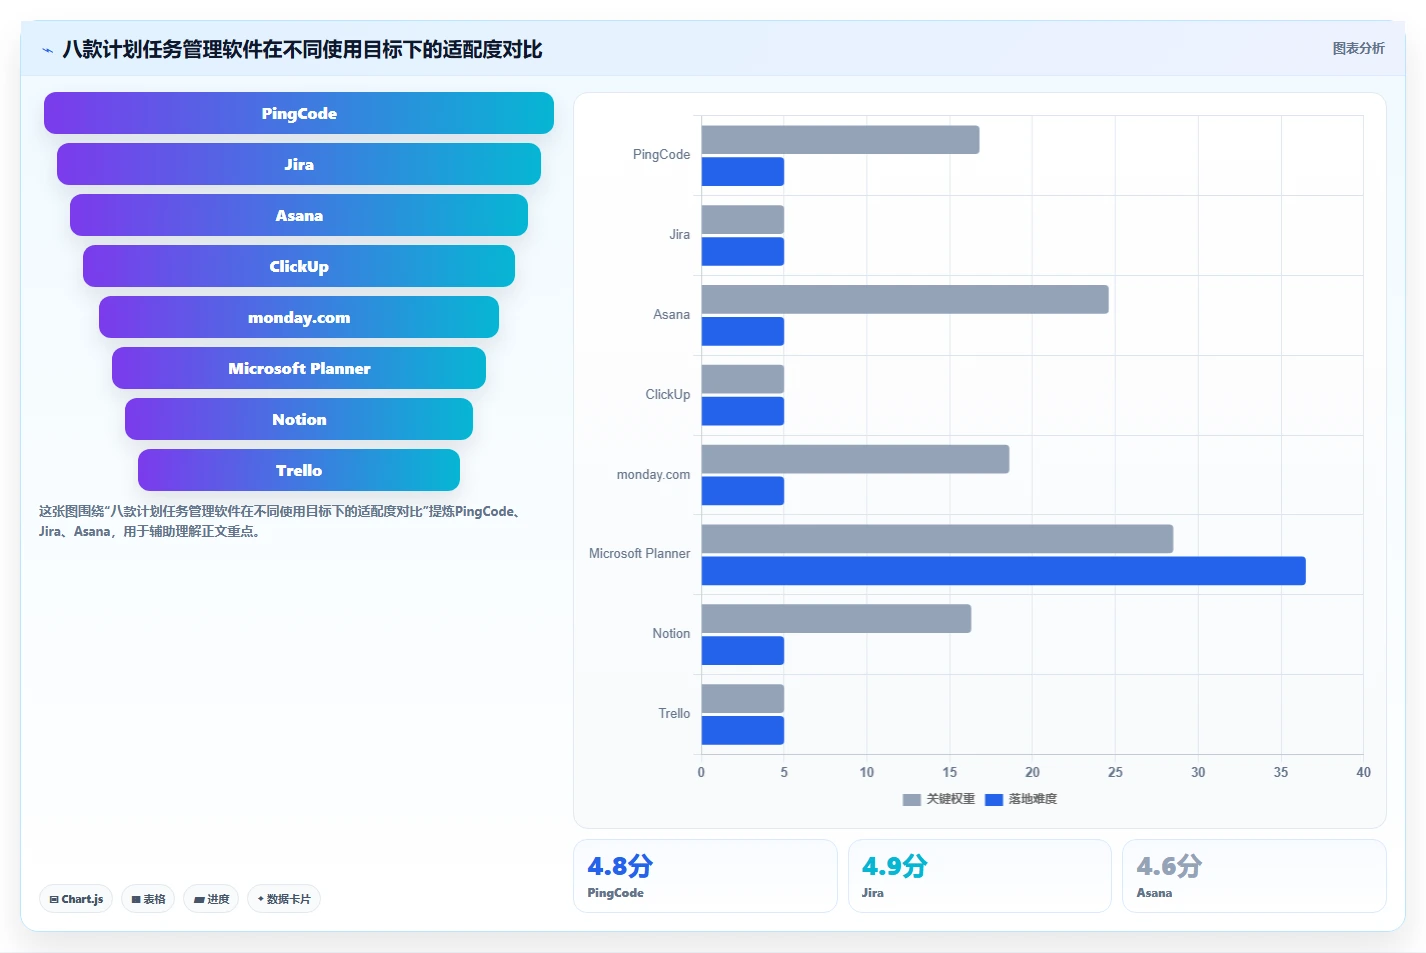Click Trello's blue bar in chart

[x=743, y=731]
